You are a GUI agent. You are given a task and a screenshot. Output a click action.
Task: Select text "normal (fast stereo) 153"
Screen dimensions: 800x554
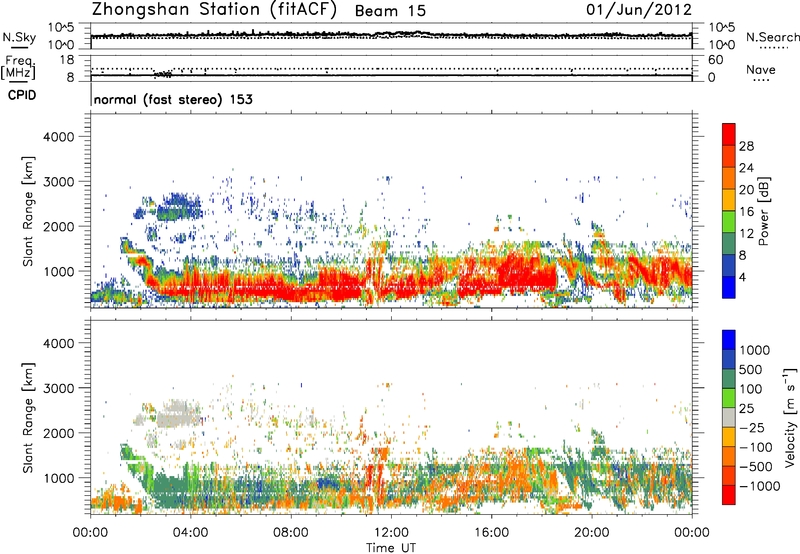pyautogui.click(x=173, y=99)
